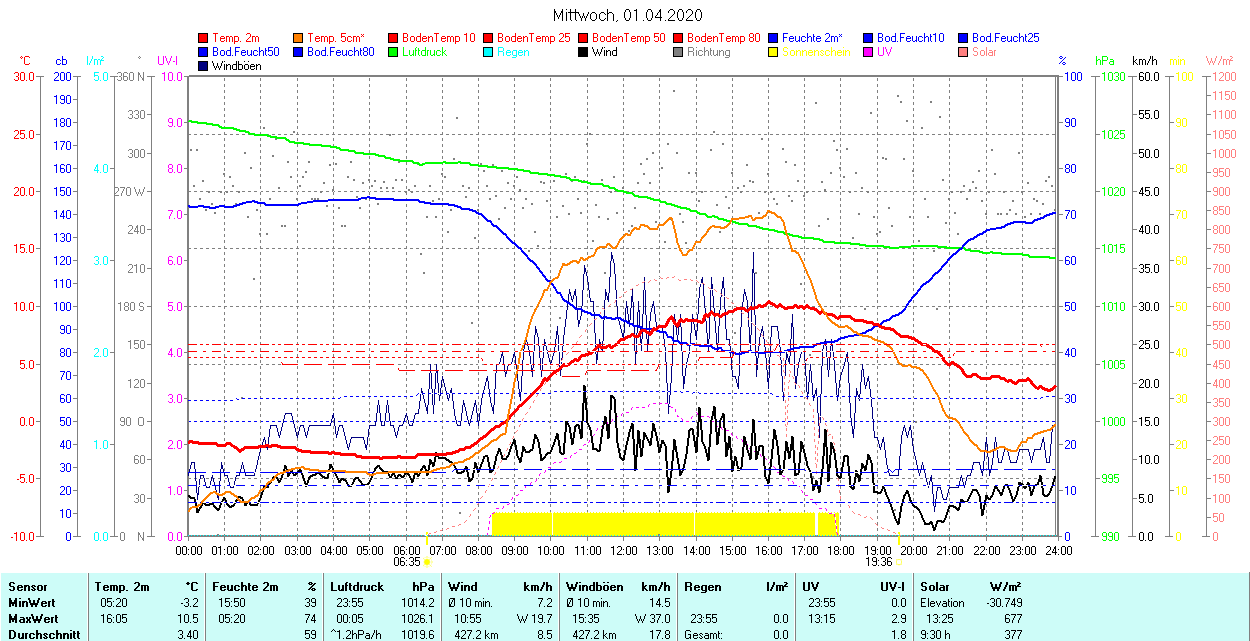The width and height of the screenshot is (1250, 641).
Task: Select the yellow Sonnenschein legend swatch
Action: click(x=774, y=52)
